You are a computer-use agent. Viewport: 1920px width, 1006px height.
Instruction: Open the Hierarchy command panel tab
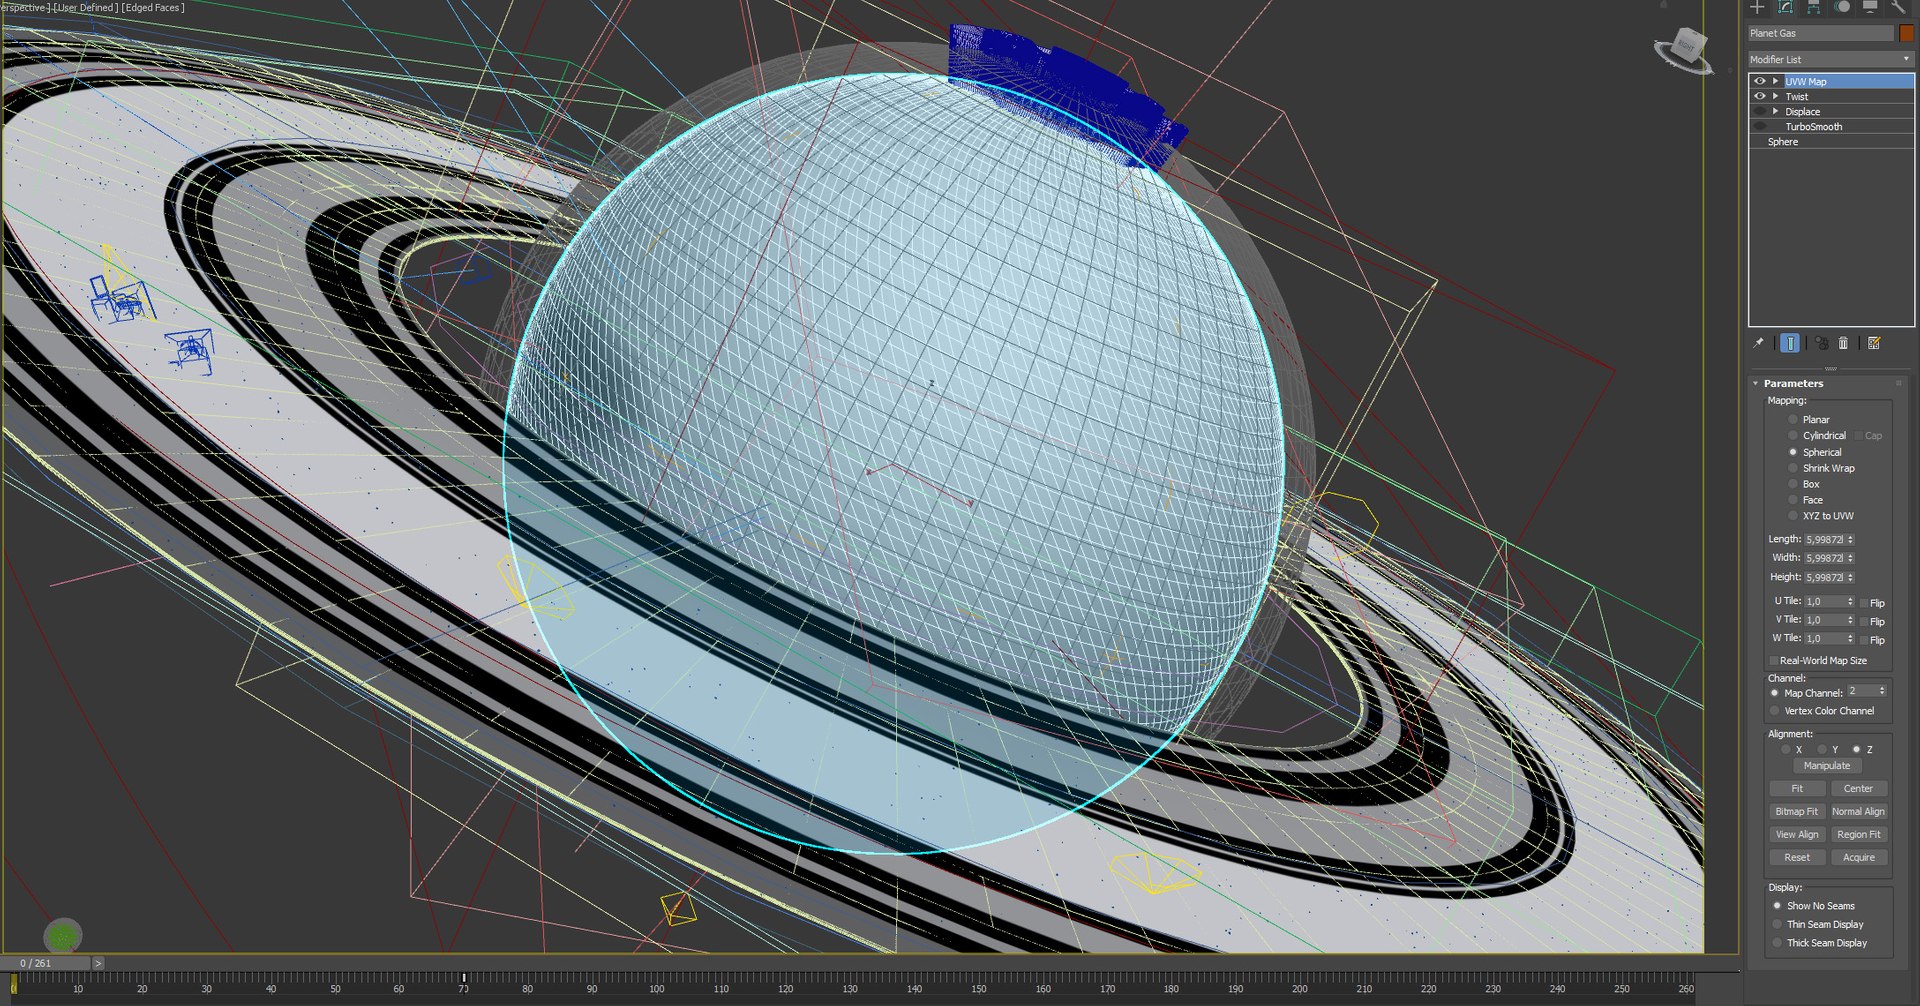[1813, 7]
